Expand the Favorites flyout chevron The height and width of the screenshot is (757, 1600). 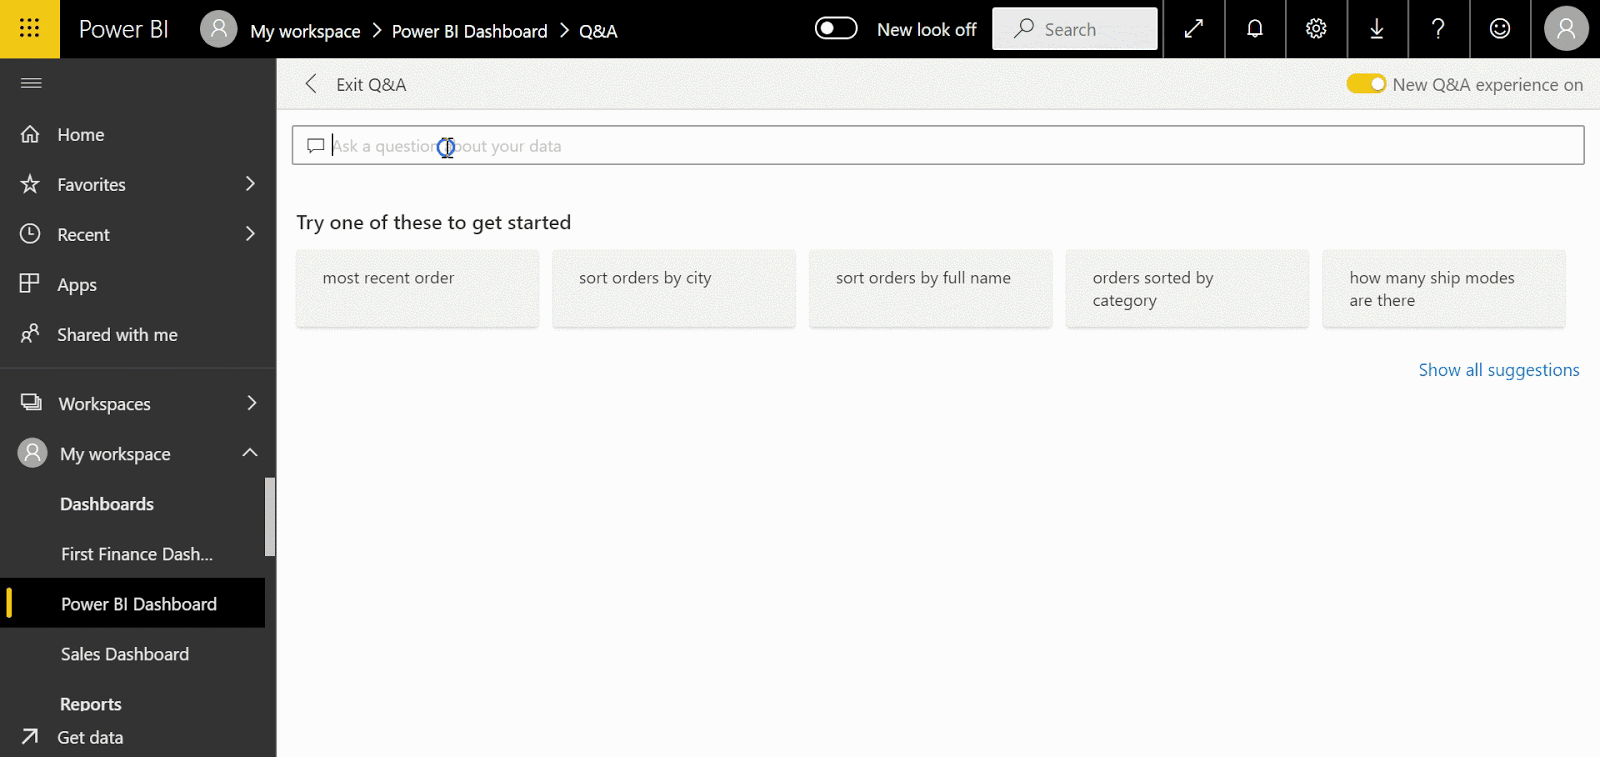tap(250, 184)
